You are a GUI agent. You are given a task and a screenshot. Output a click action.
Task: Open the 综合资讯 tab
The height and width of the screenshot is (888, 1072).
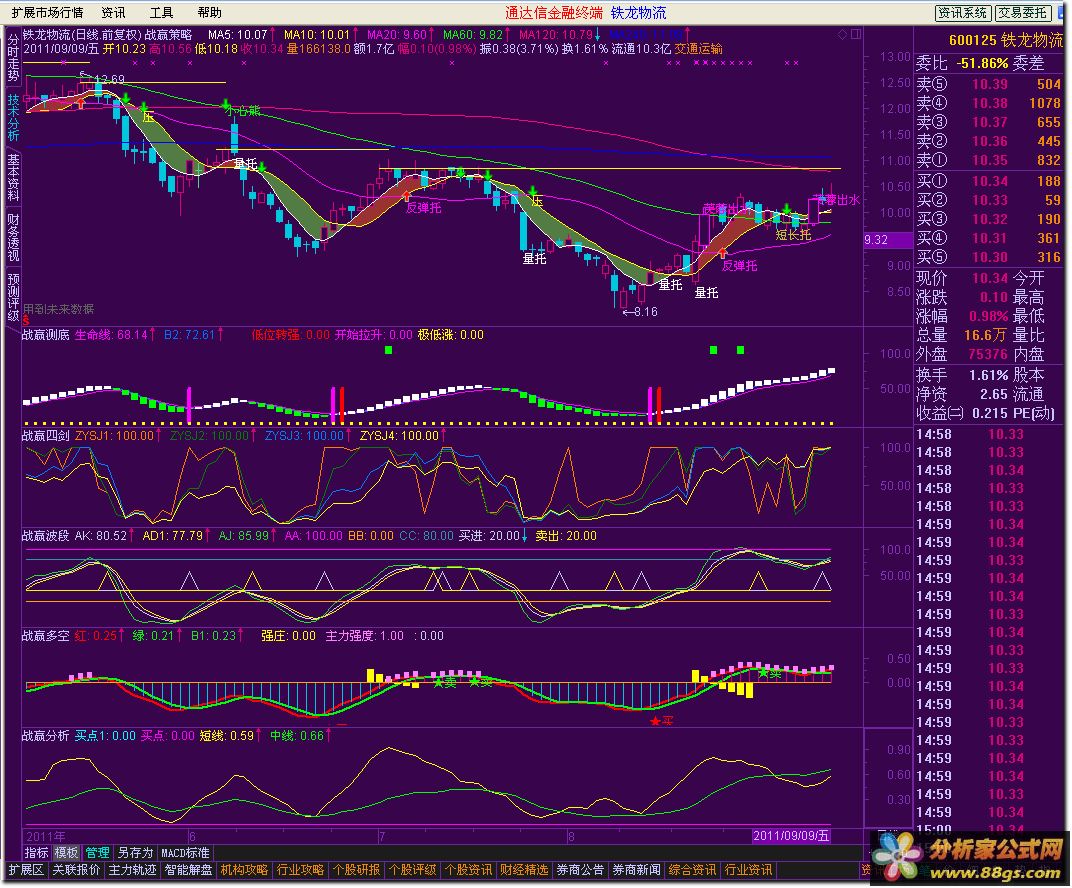(693, 870)
